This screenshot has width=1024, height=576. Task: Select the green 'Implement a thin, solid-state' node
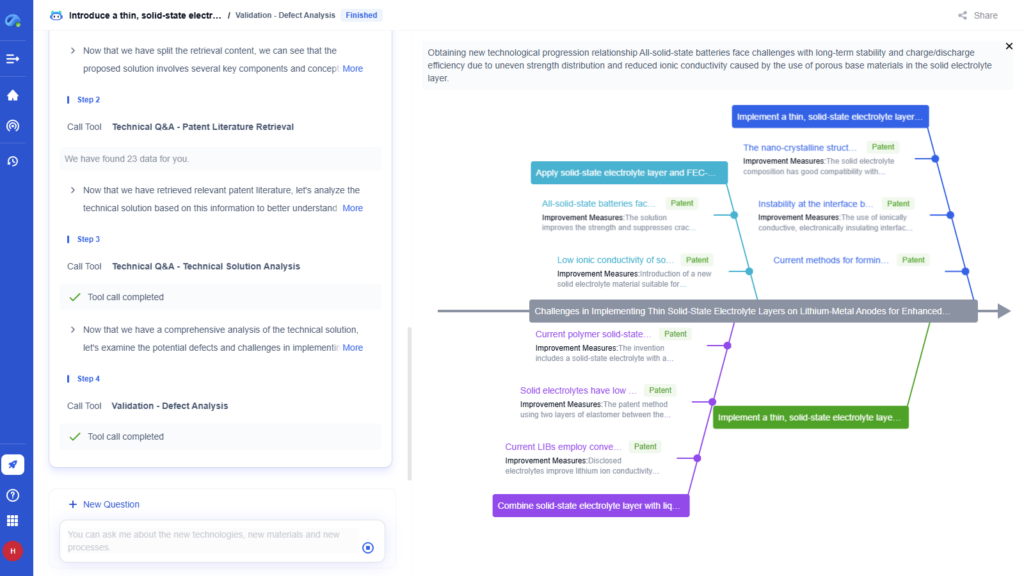[x=810, y=417]
